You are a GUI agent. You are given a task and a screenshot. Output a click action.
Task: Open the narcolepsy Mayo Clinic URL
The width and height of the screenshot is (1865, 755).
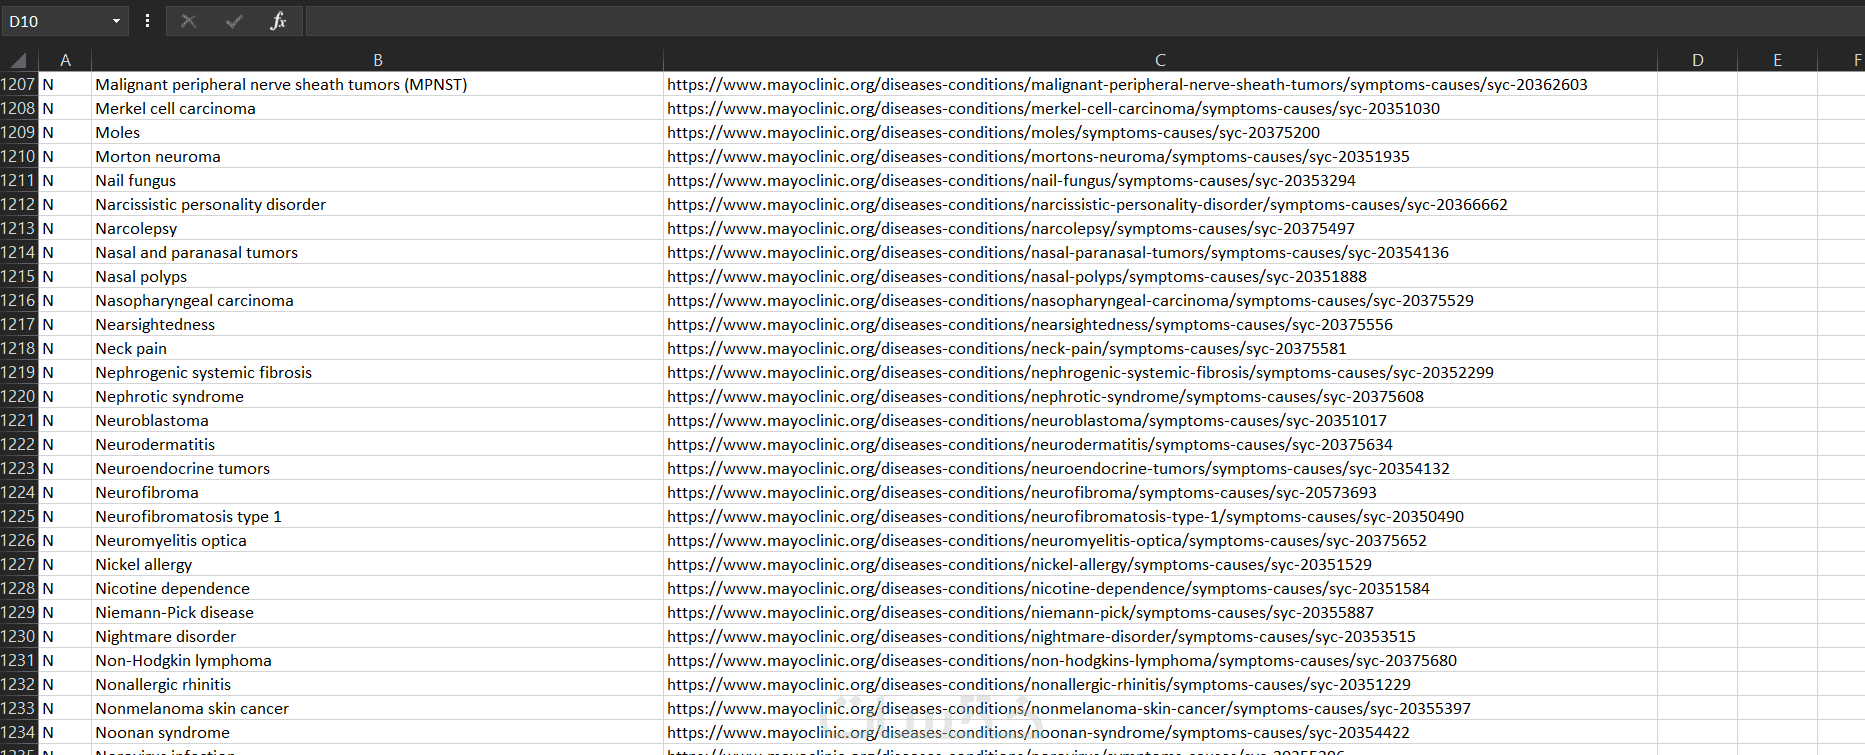[x=1010, y=228]
